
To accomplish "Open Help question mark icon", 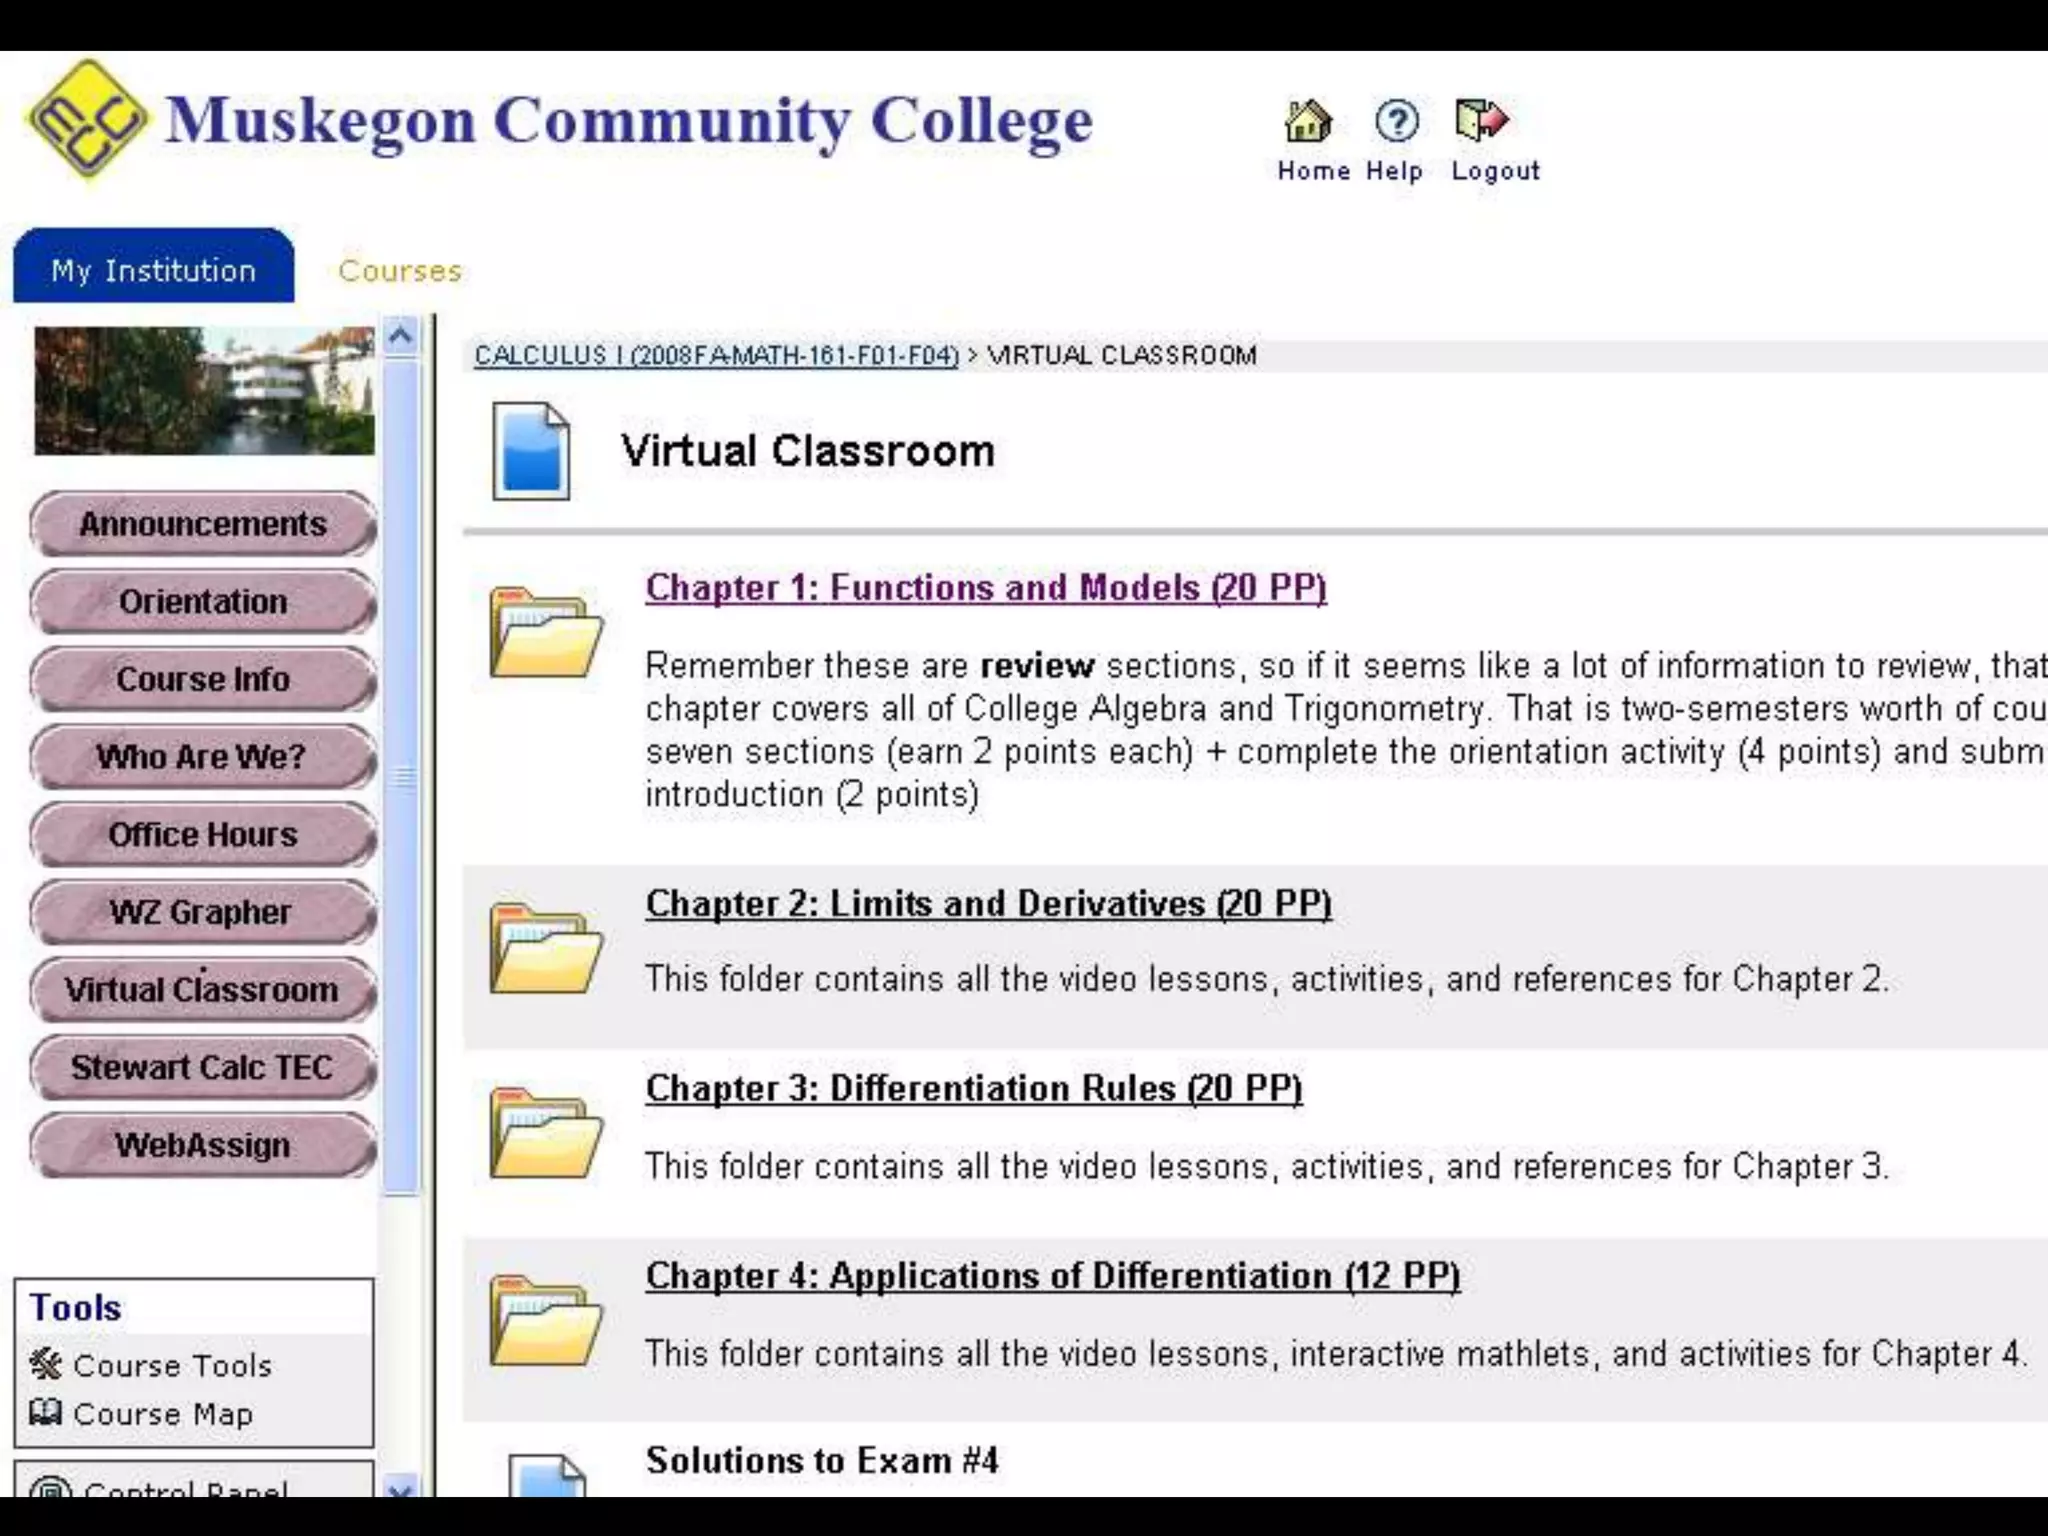I will (1396, 122).
